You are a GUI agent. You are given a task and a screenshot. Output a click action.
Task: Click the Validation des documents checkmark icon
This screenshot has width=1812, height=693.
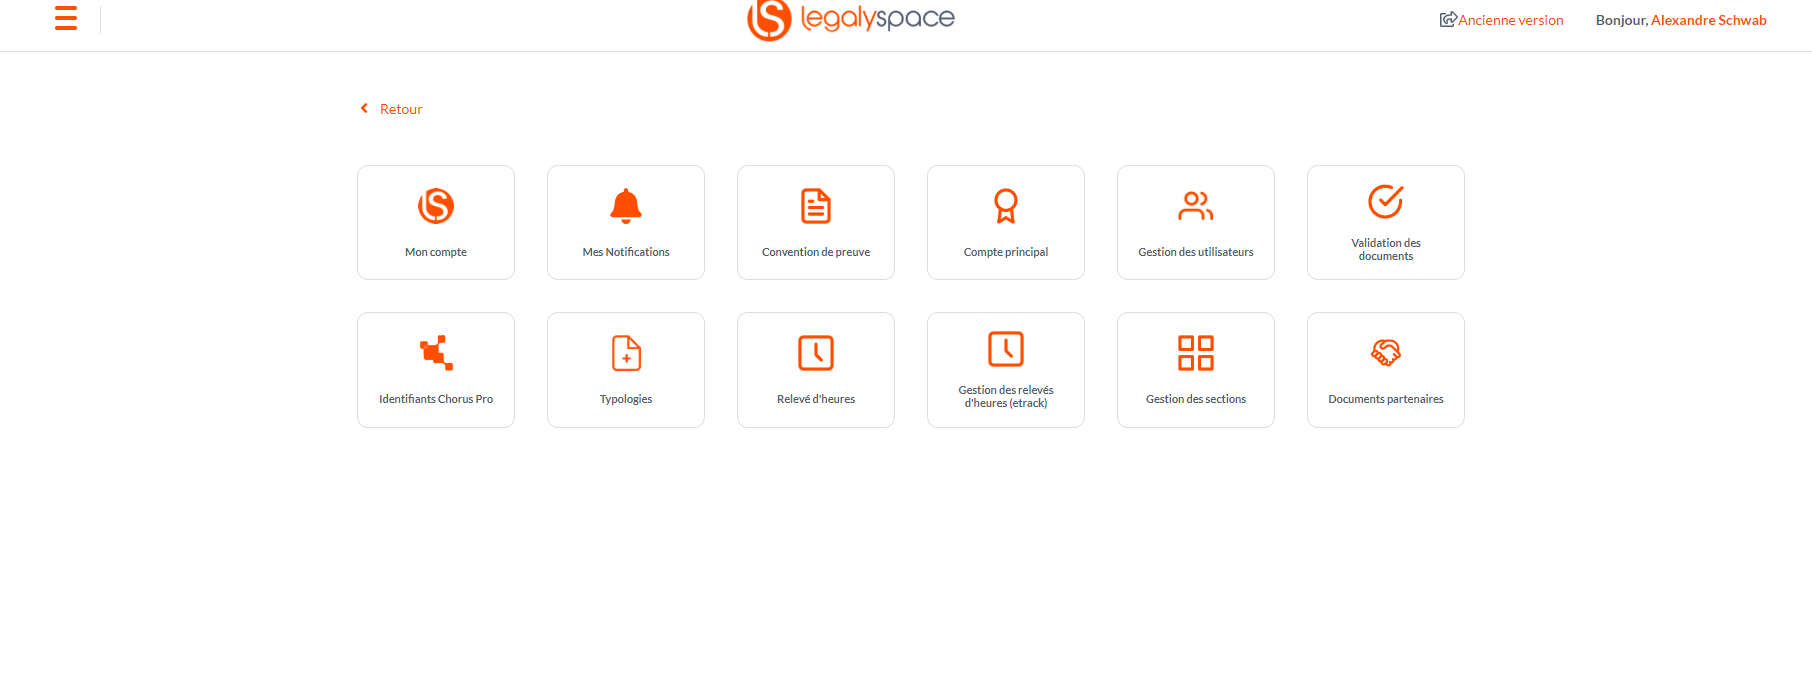1386,201
